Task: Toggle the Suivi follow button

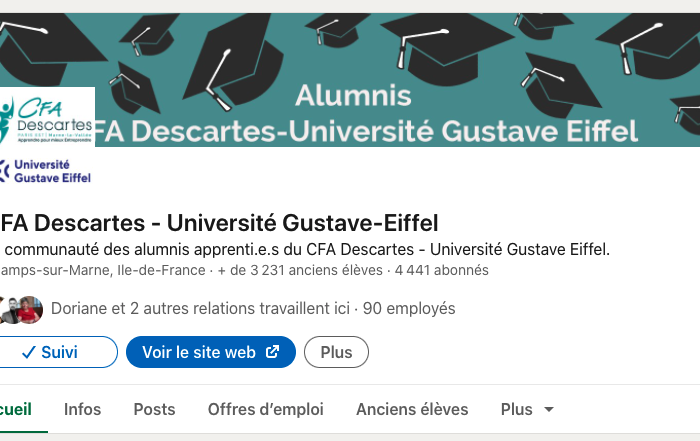Action: [50, 352]
